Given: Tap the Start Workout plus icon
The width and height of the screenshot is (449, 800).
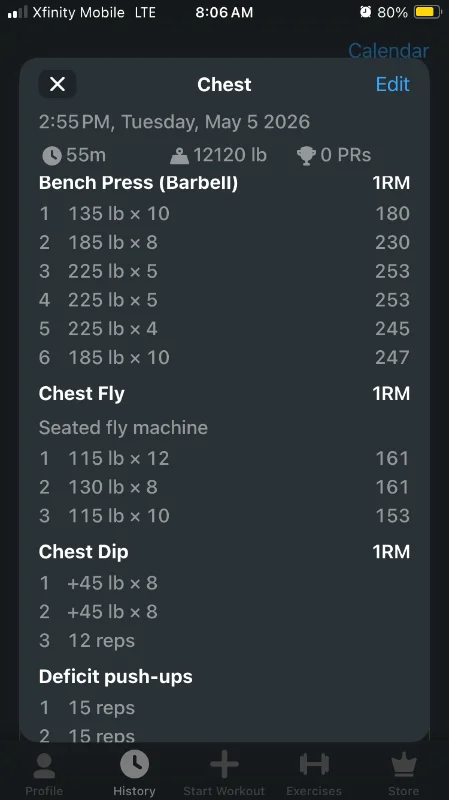Looking at the screenshot, I should tap(224, 764).
